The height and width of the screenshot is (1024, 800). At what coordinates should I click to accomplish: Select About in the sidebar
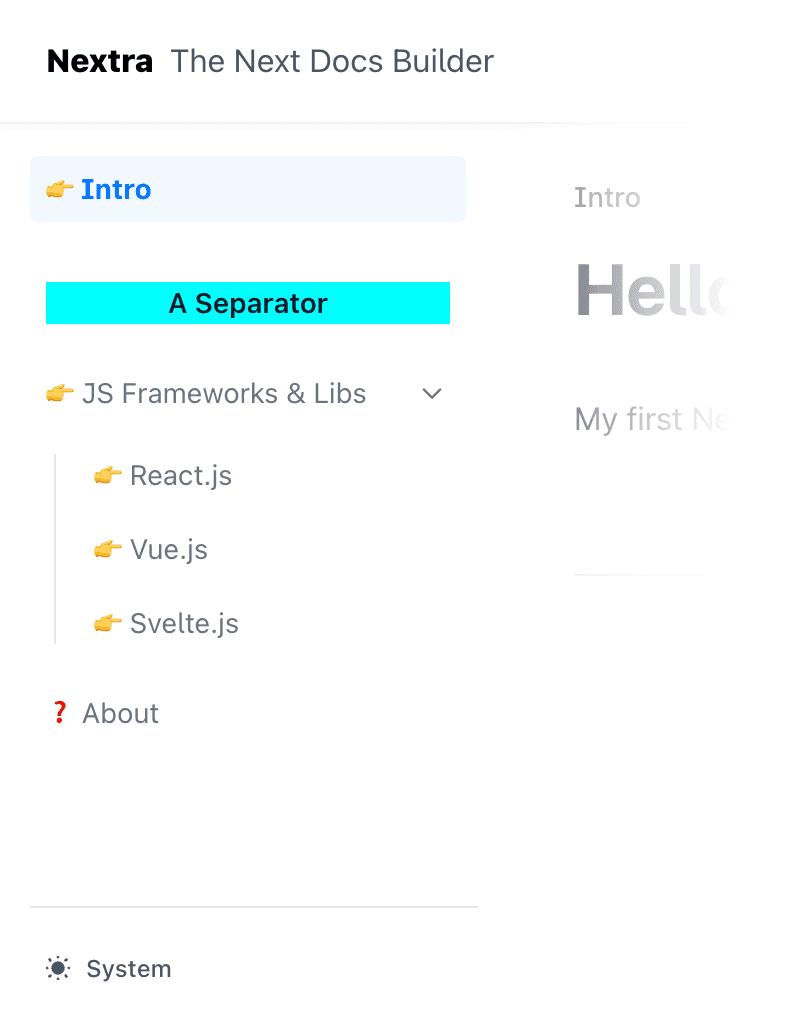pos(121,713)
